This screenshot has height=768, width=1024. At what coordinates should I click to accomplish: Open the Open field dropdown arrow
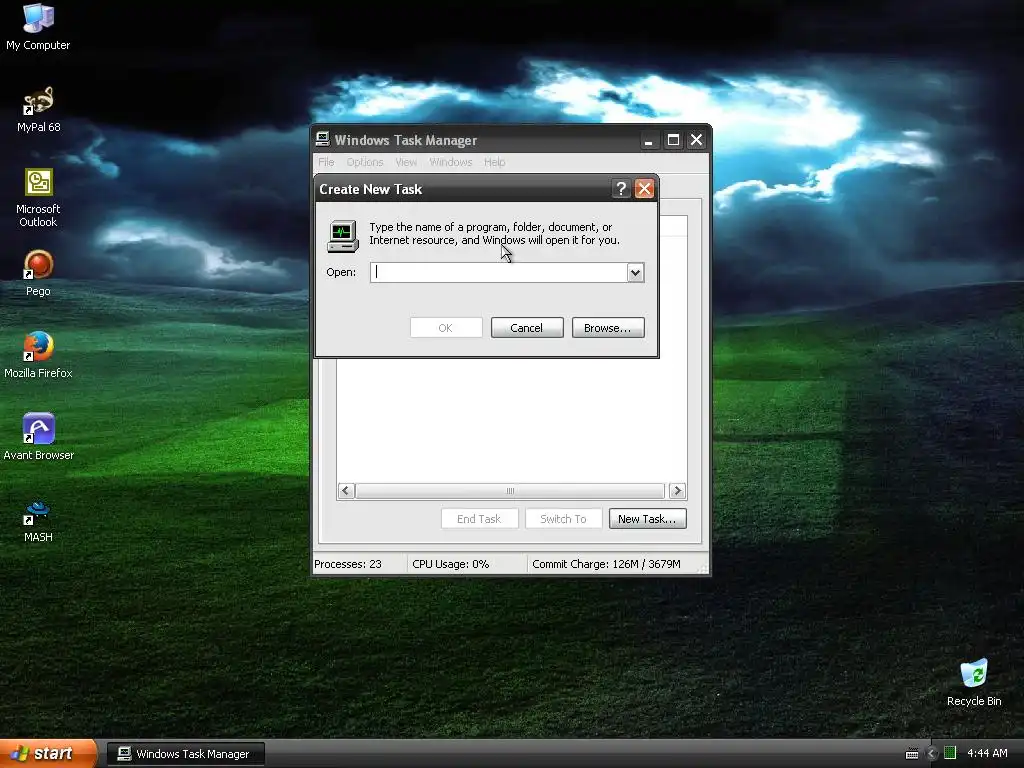pos(635,272)
